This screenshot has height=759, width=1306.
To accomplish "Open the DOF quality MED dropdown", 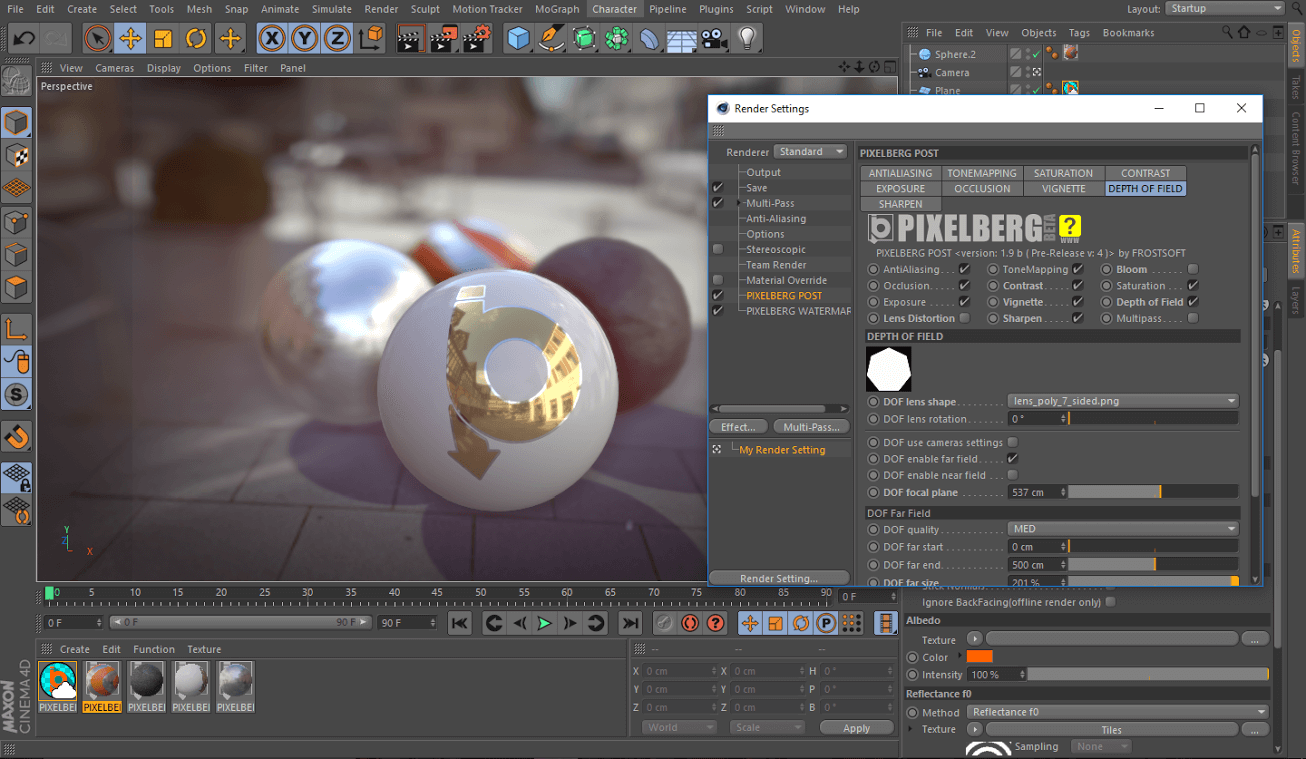I will pyautogui.click(x=1123, y=529).
